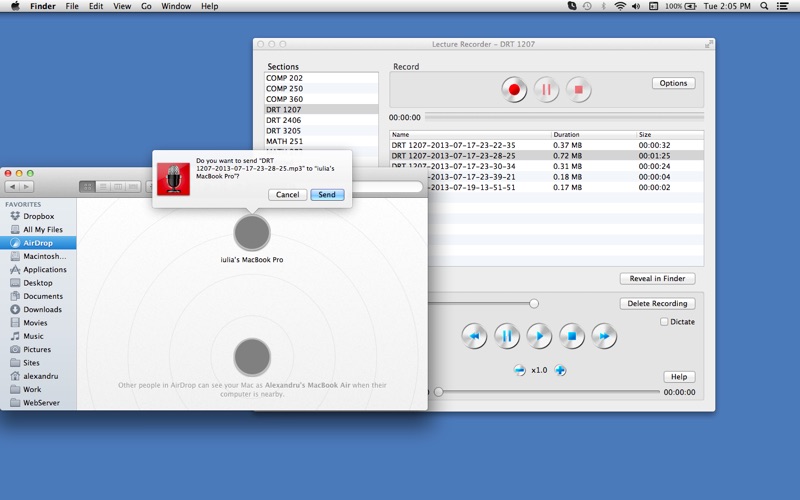Select the MATH 251 section
The image size is (800, 500).
[321, 141]
